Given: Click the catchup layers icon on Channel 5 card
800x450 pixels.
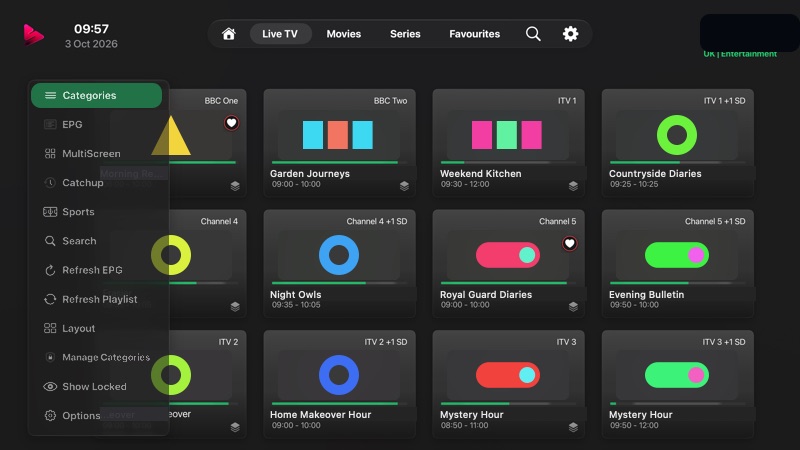Looking at the screenshot, I should [x=573, y=306].
